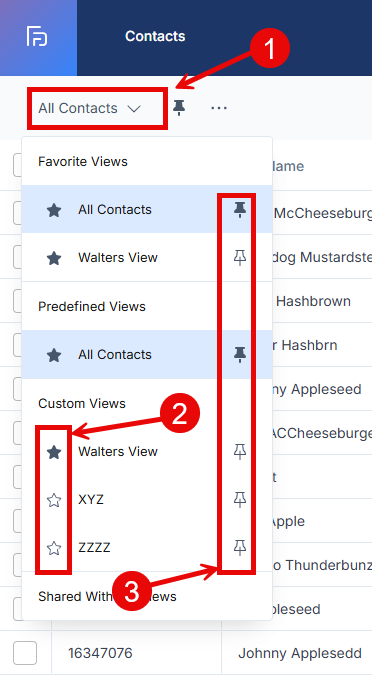This screenshot has width=372, height=687.
Task: Open the three-dots more options menu
Action: point(219,108)
